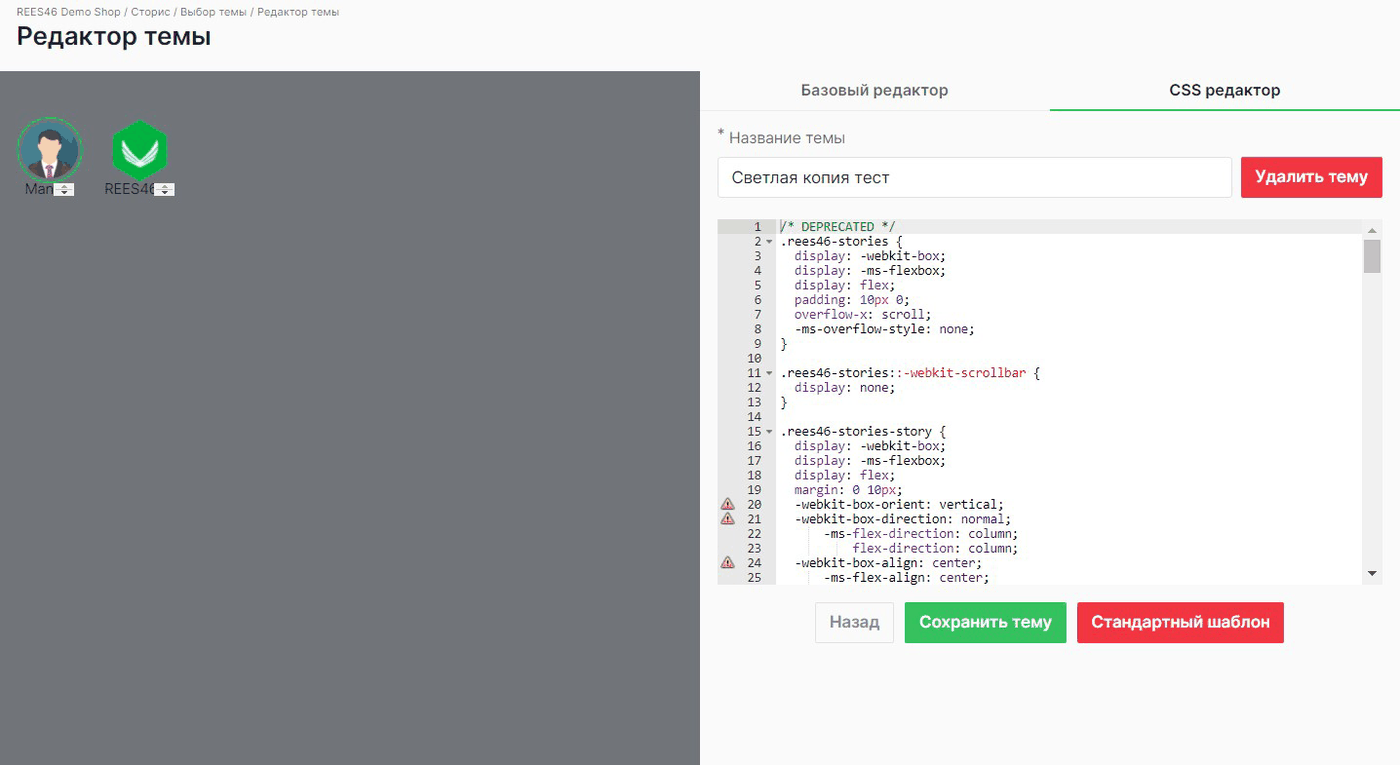Click the '-webkit-box-direction: normal;' code line
Image resolution: width=1400 pixels, height=765 pixels.
tap(903, 519)
